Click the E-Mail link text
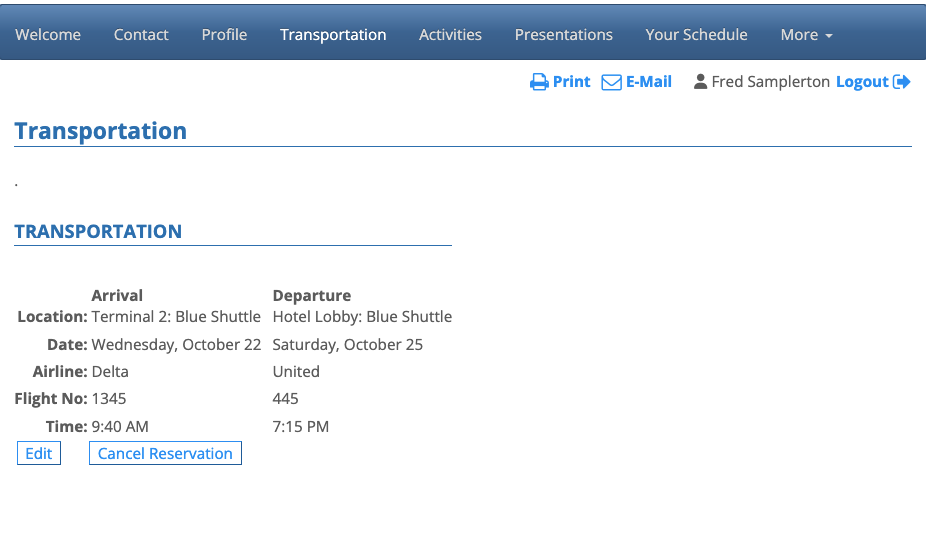 point(649,82)
